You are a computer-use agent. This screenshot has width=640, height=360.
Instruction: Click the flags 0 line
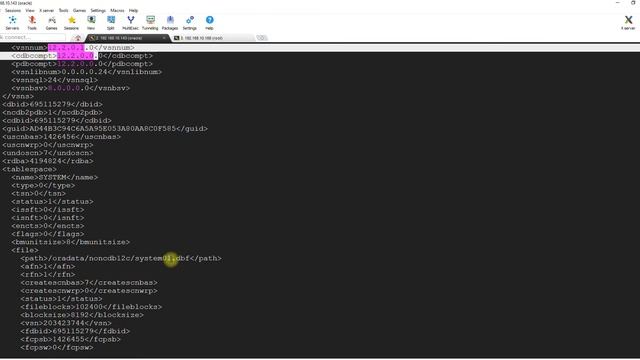[48, 234]
